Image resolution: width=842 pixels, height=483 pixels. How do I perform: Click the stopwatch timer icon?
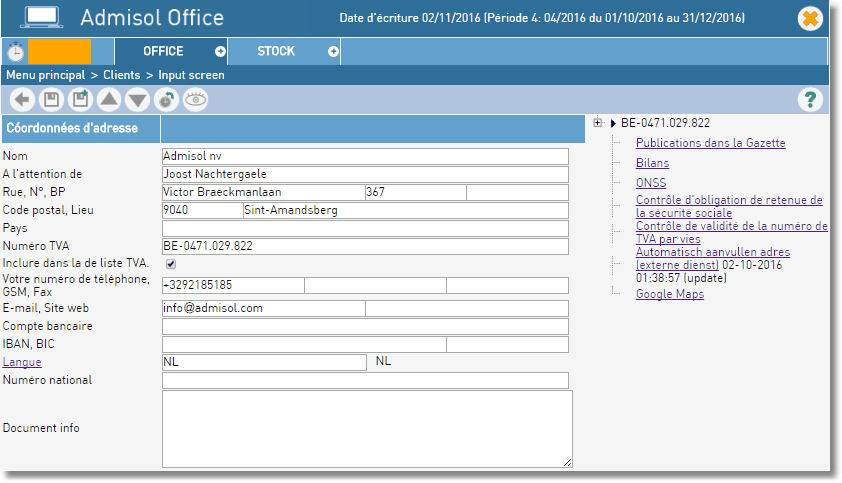16,52
